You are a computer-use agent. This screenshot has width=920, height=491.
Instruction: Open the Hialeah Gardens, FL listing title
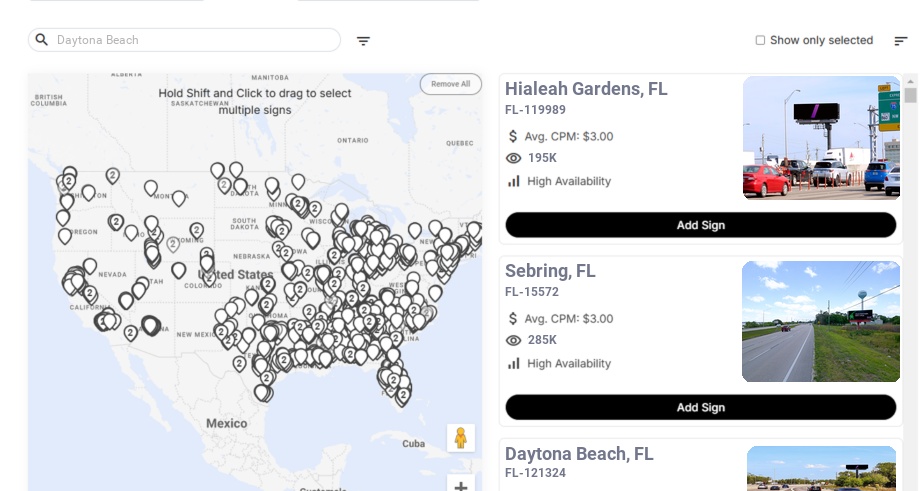pos(586,89)
